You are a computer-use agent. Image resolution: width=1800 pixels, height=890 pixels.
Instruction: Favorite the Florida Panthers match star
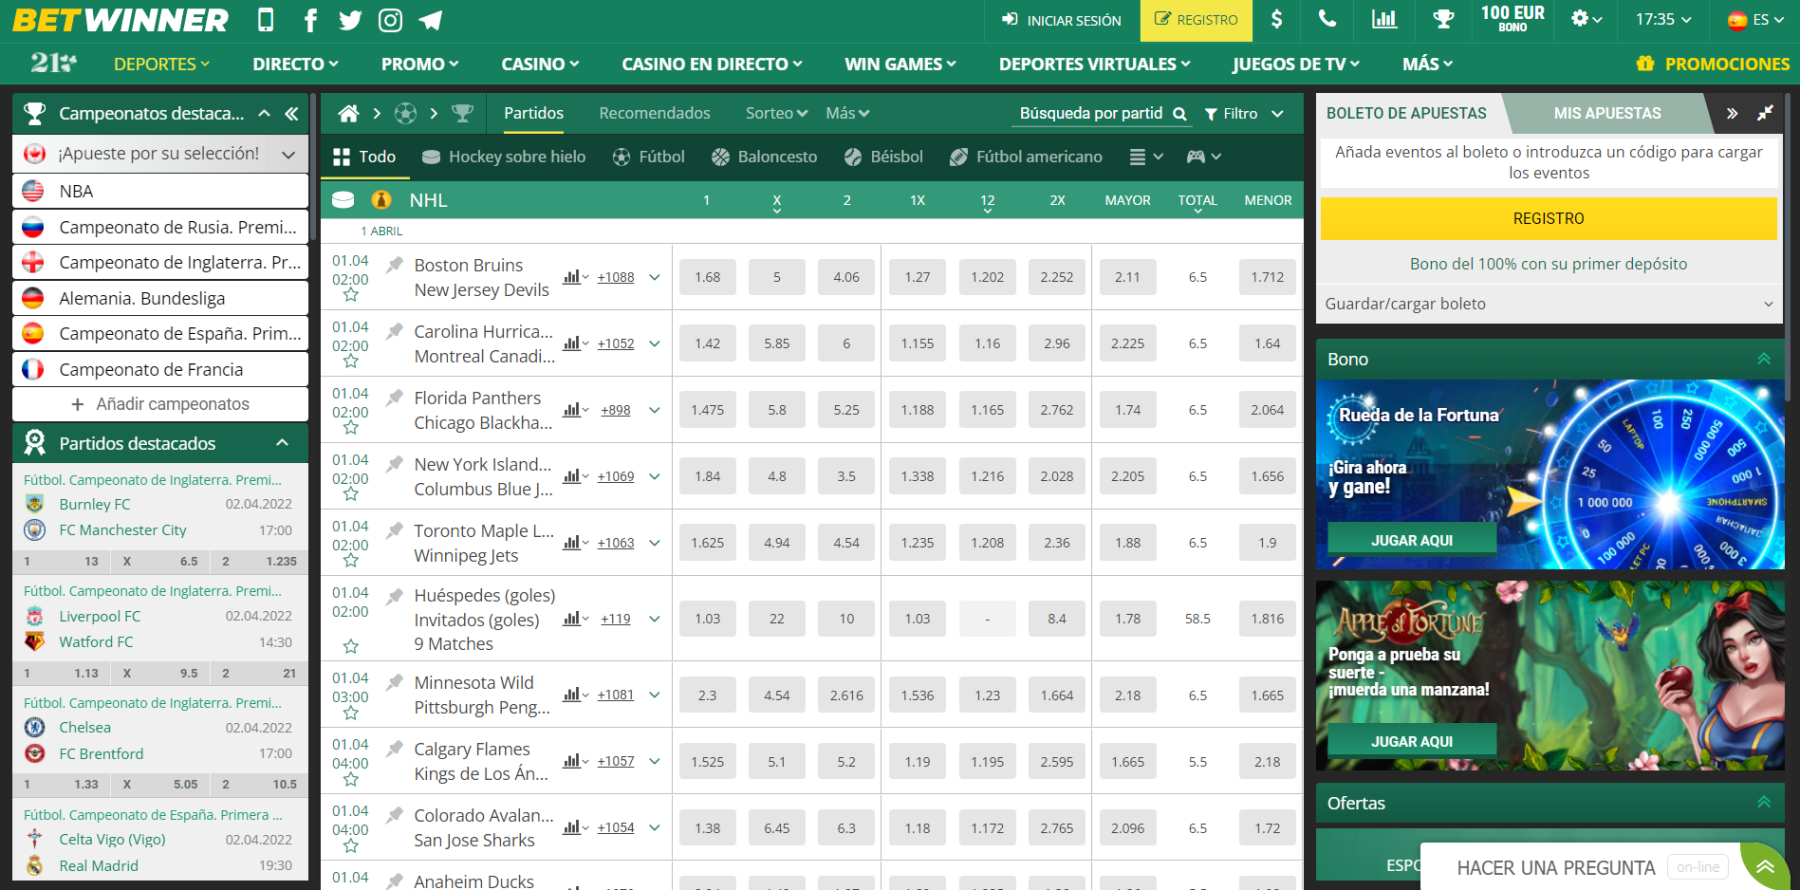[351, 428]
